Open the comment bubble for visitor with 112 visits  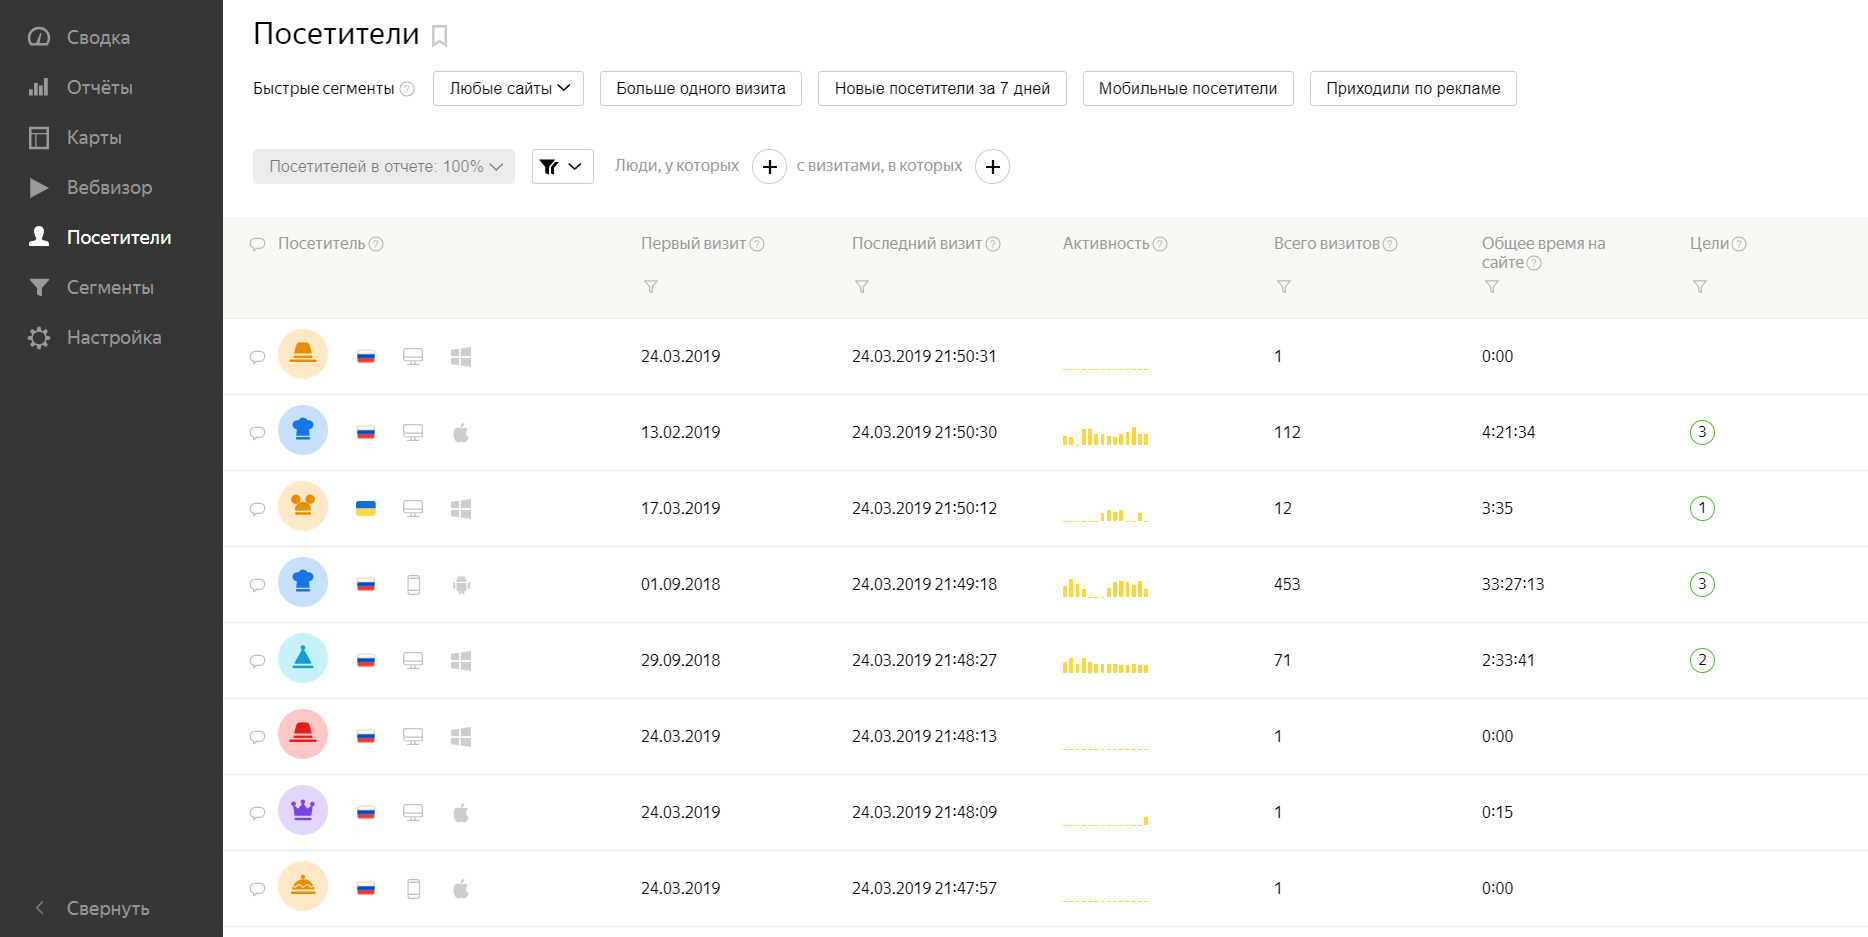257,433
